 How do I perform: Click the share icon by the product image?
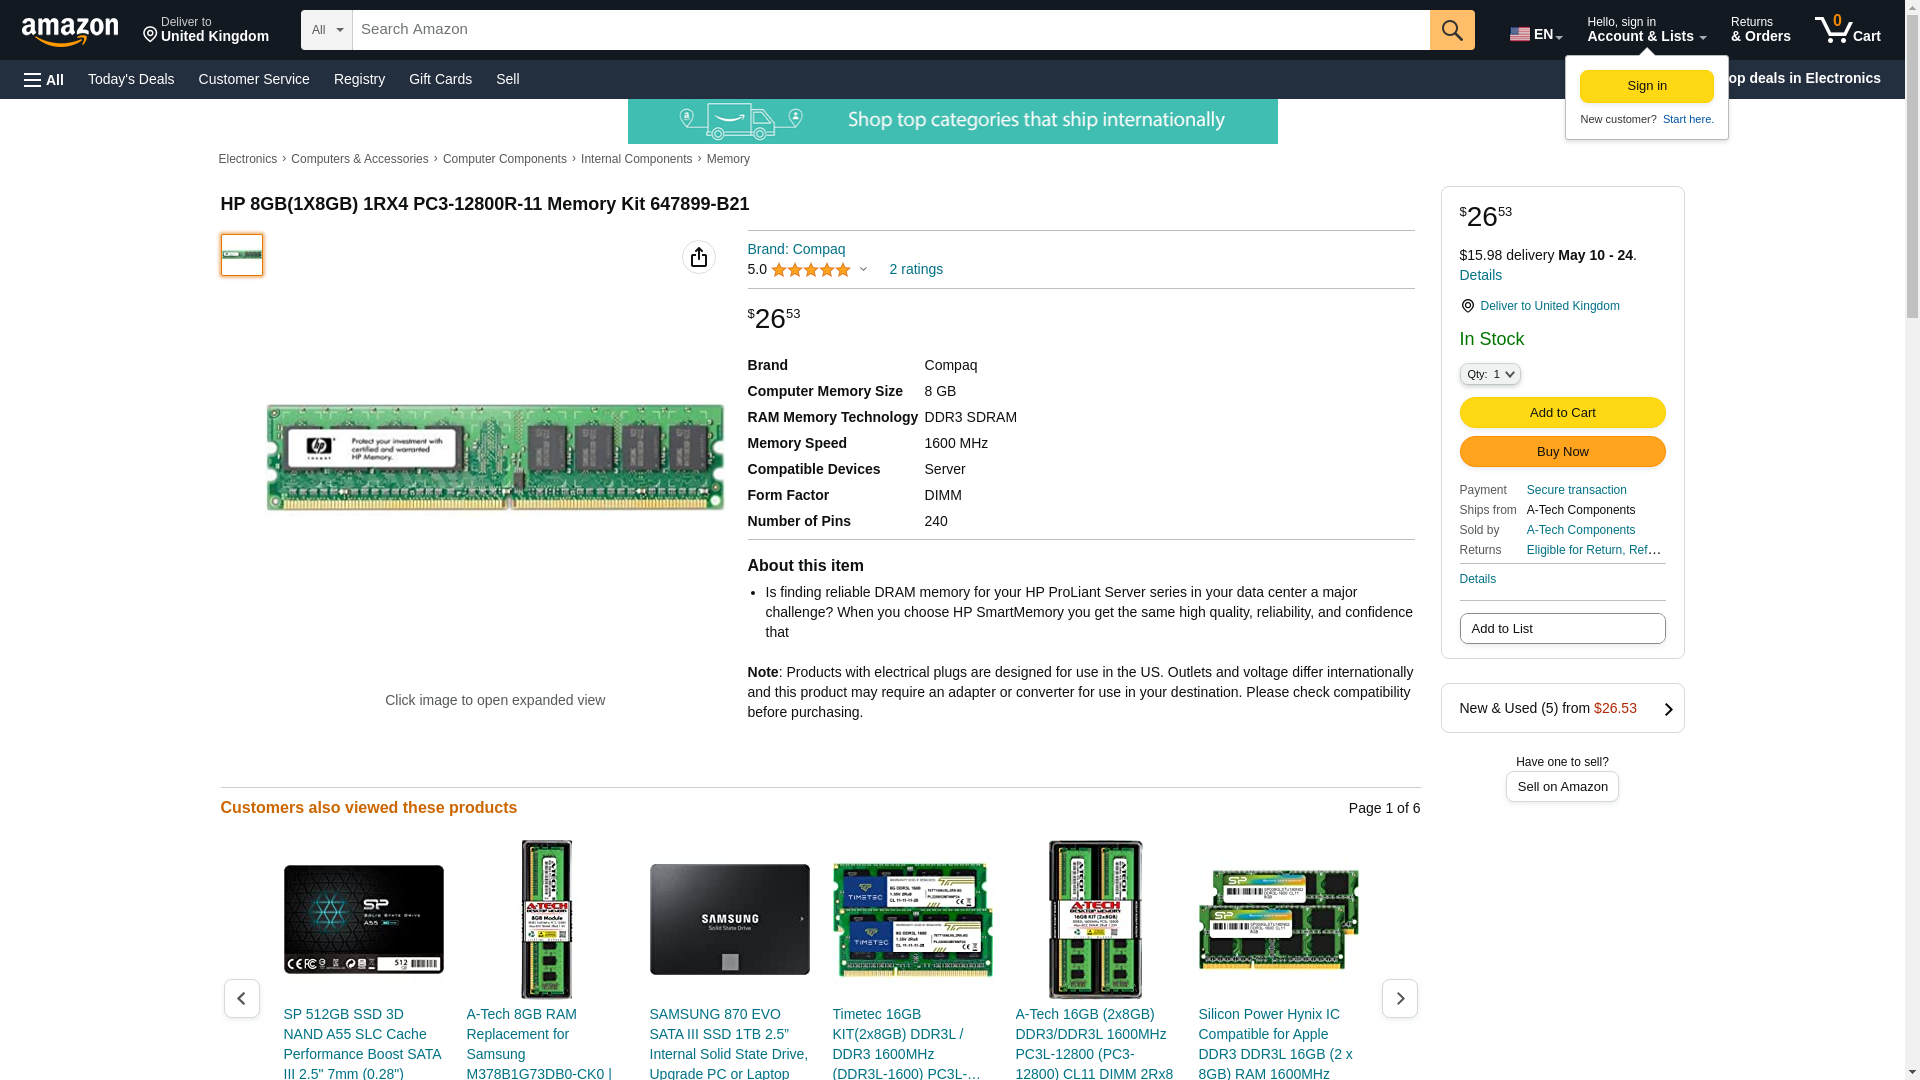(698, 257)
